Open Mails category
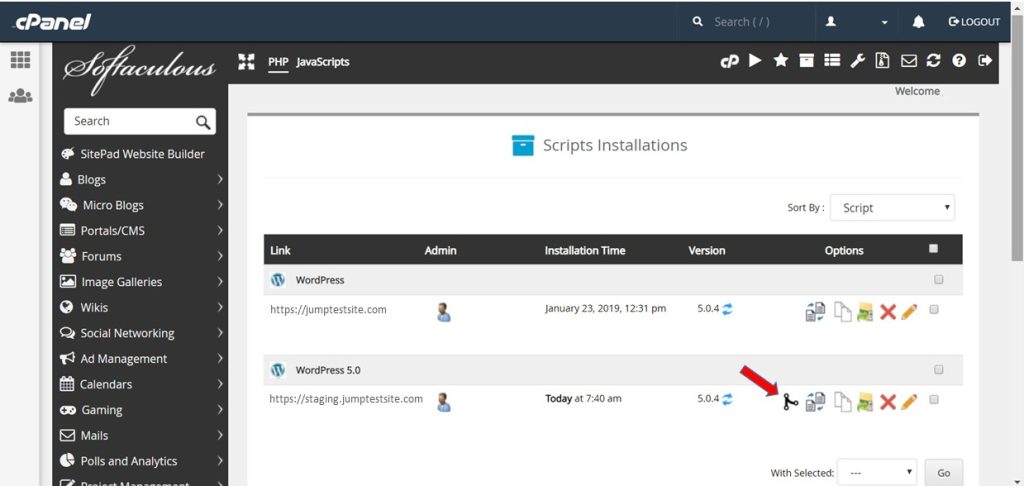The width and height of the screenshot is (1024, 486). [141, 435]
